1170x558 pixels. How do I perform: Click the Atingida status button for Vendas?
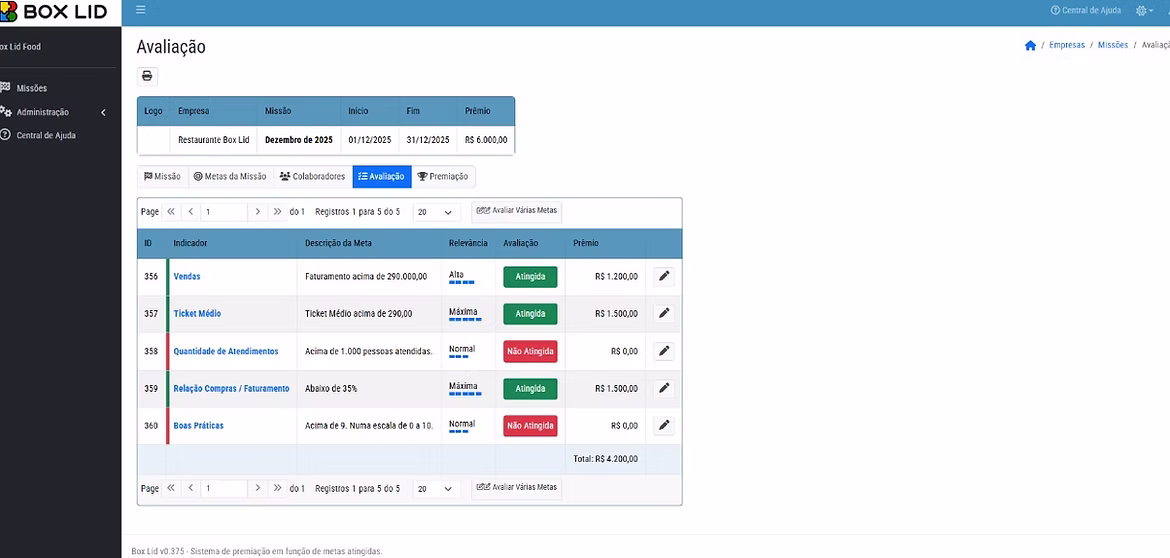click(x=530, y=276)
